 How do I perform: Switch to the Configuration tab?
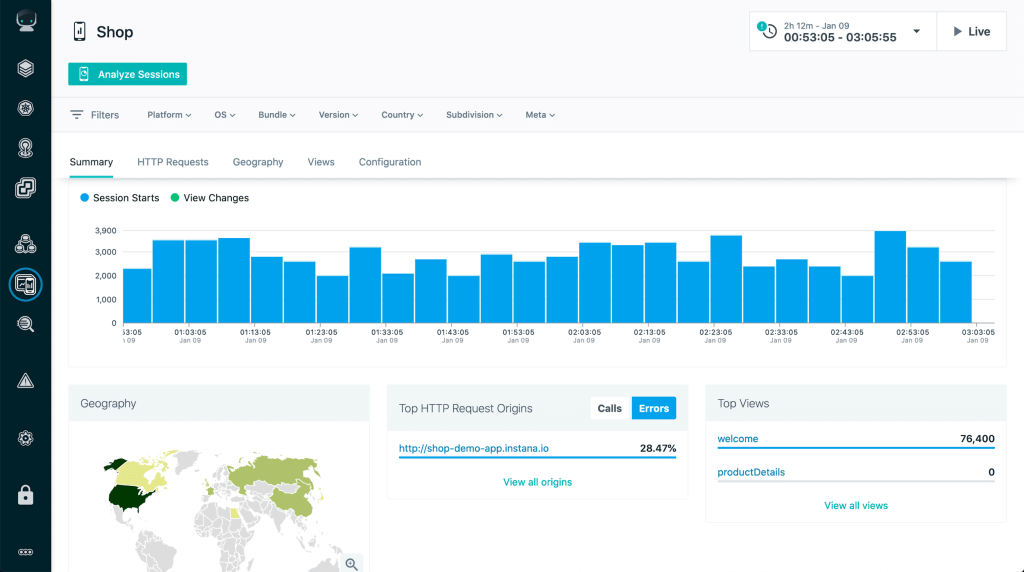(x=390, y=162)
